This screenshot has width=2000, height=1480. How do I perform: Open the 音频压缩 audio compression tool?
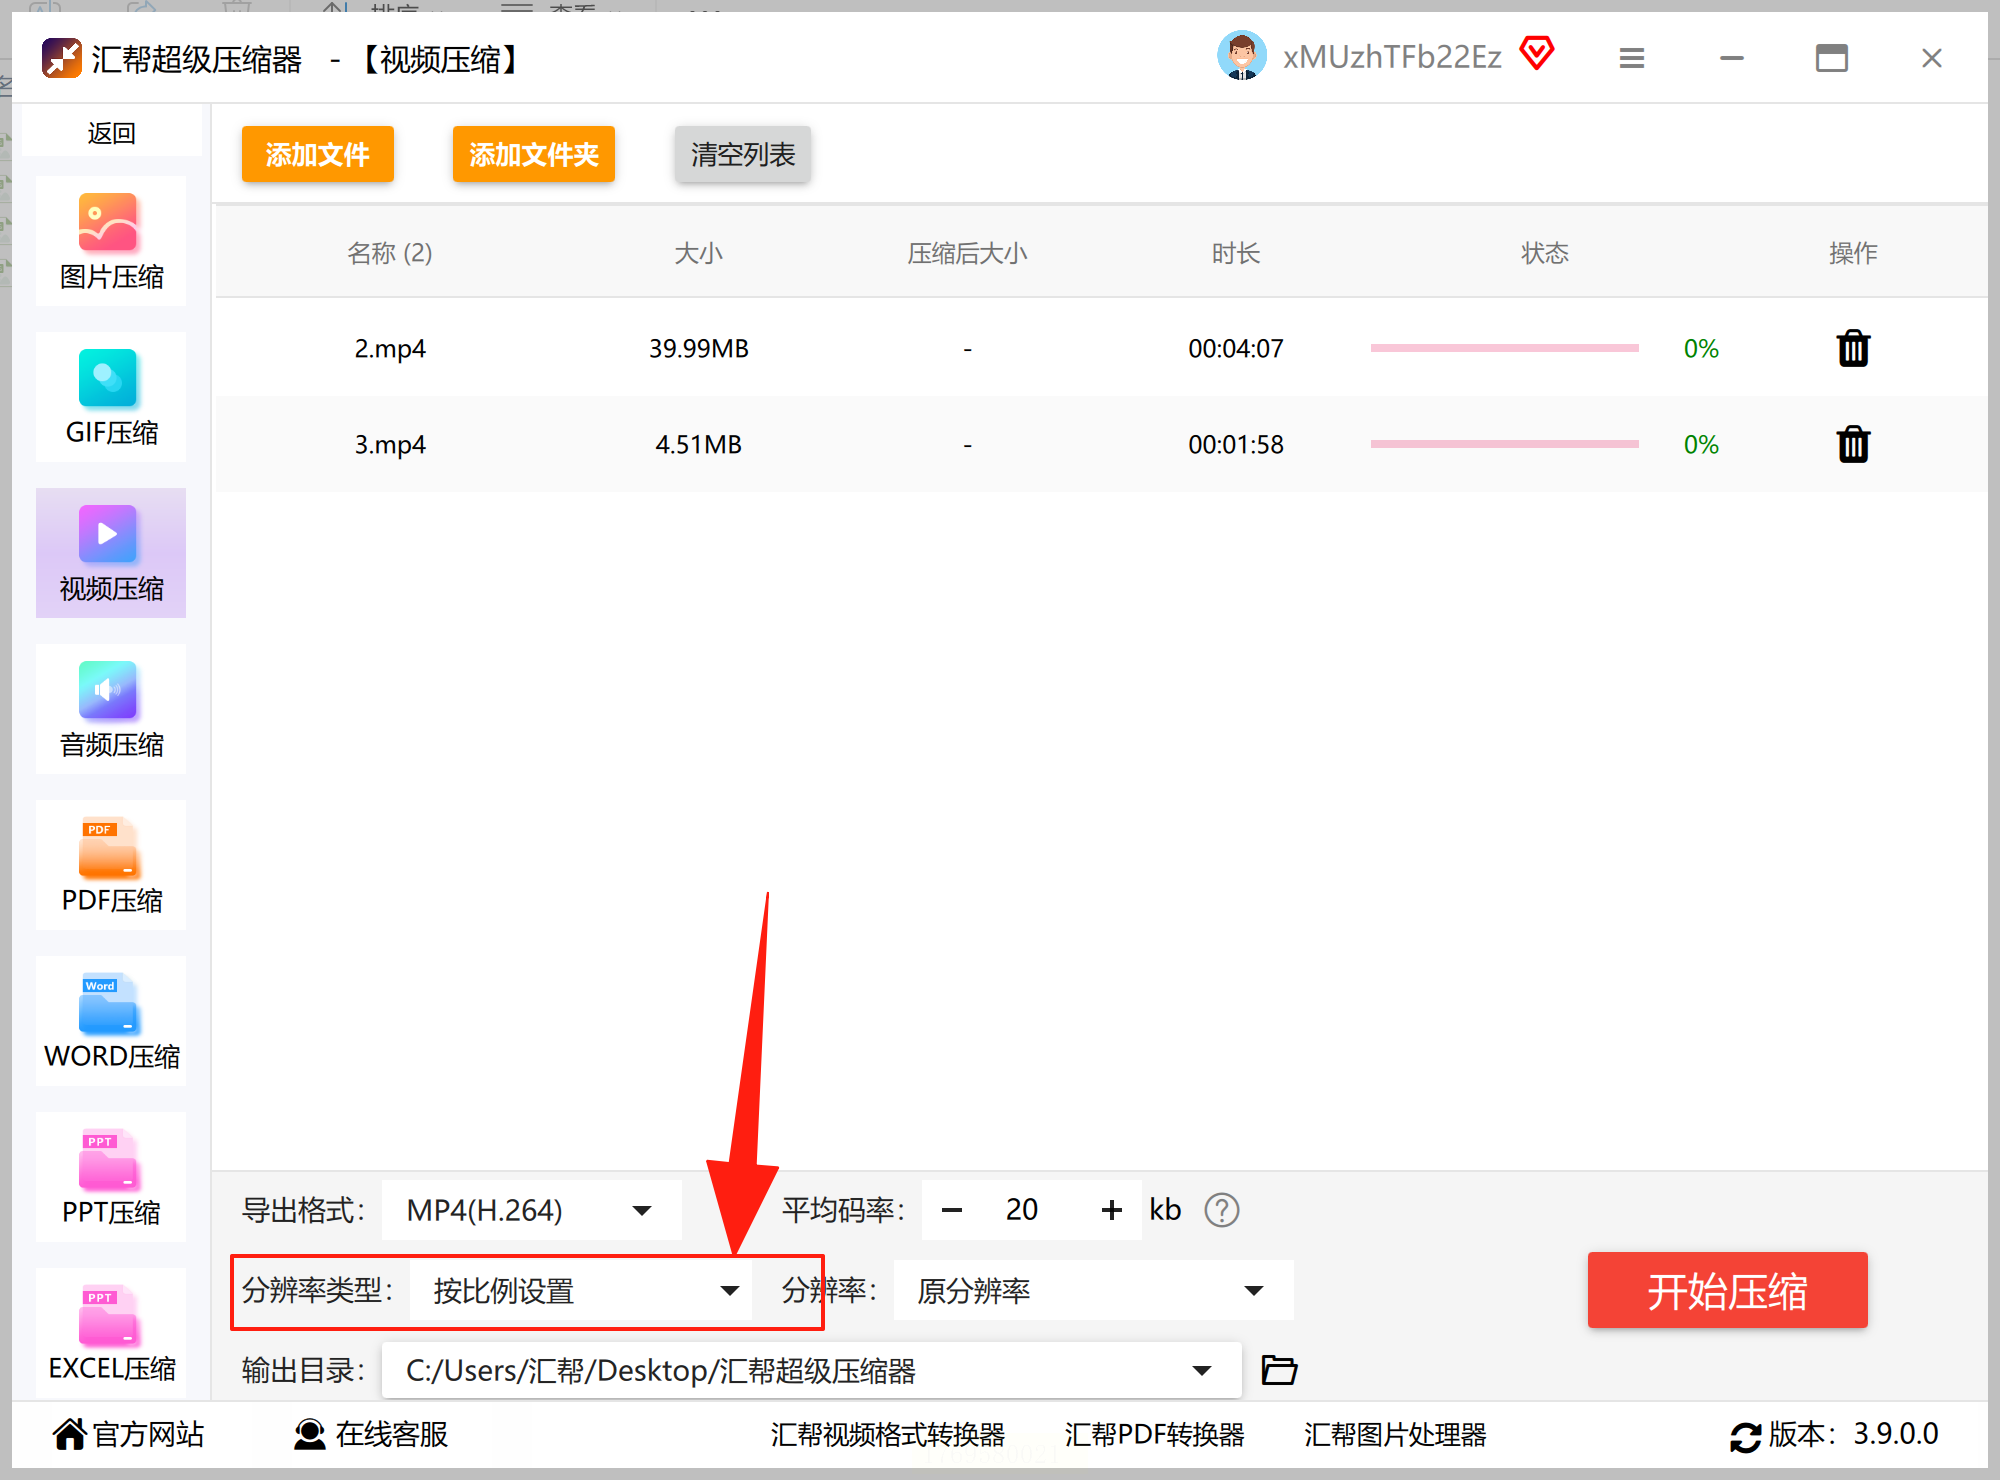pos(110,709)
